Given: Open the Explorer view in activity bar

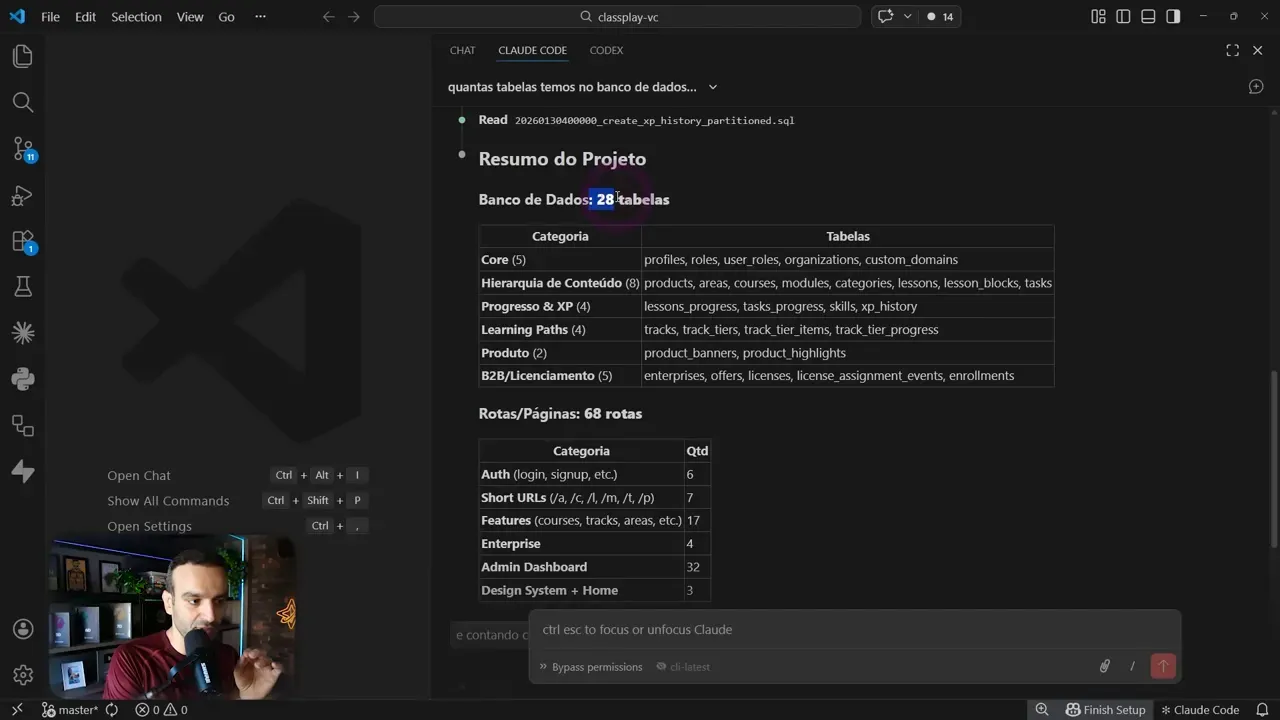Looking at the screenshot, I should pyautogui.click(x=22, y=56).
